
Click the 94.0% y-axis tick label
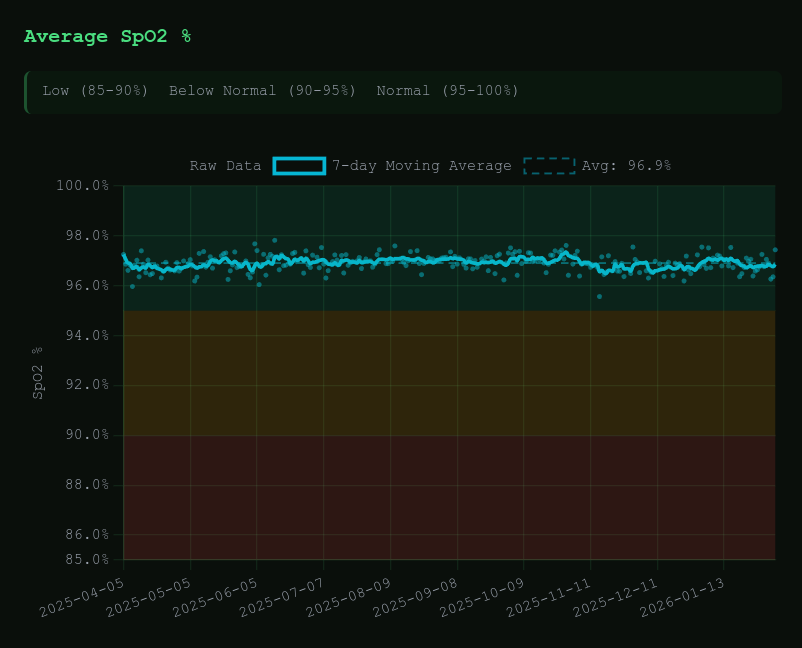coord(89,335)
